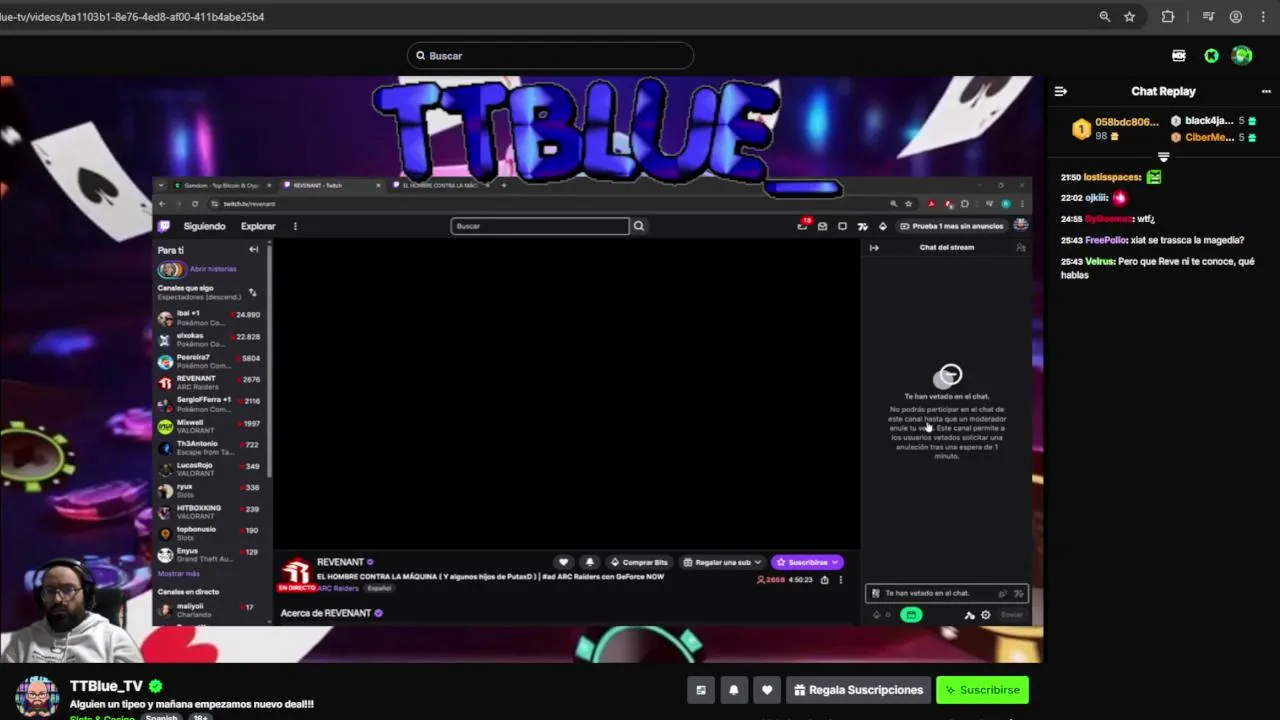Select the CiberMe leaderboard entry

tap(1214, 137)
